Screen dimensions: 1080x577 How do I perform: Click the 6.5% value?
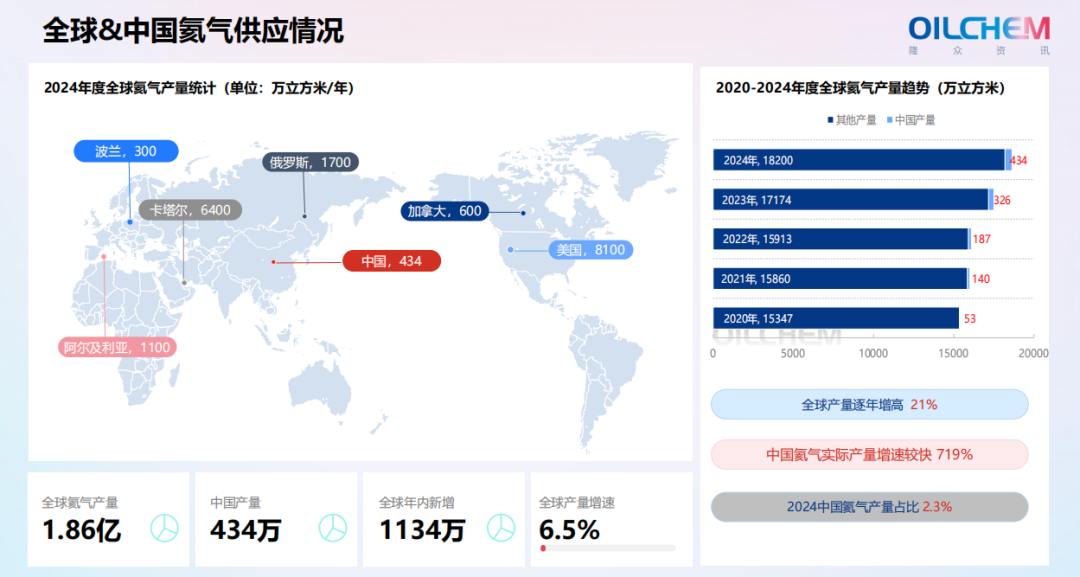tap(570, 530)
